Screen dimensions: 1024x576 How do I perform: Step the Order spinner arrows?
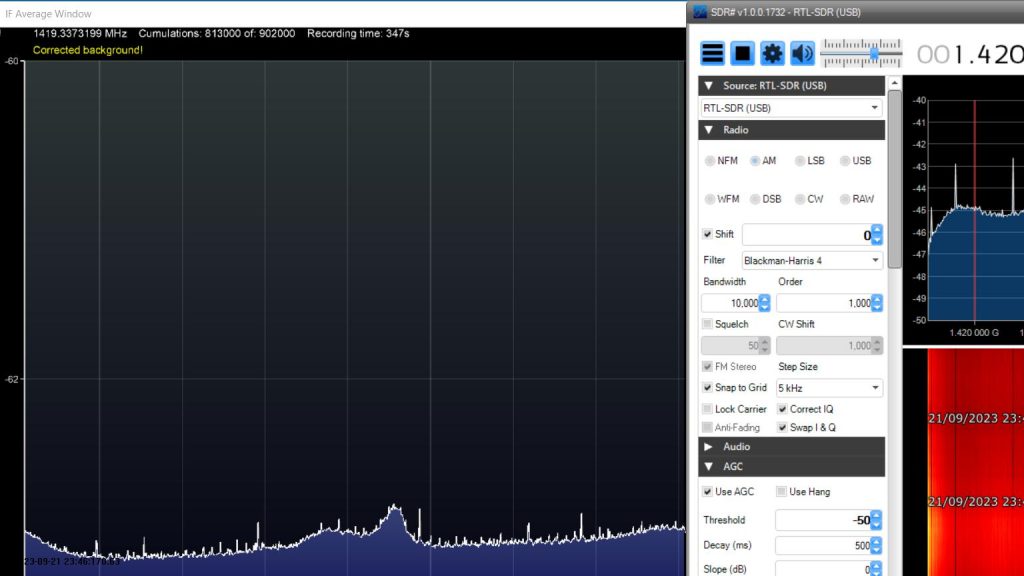(x=877, y=303)
